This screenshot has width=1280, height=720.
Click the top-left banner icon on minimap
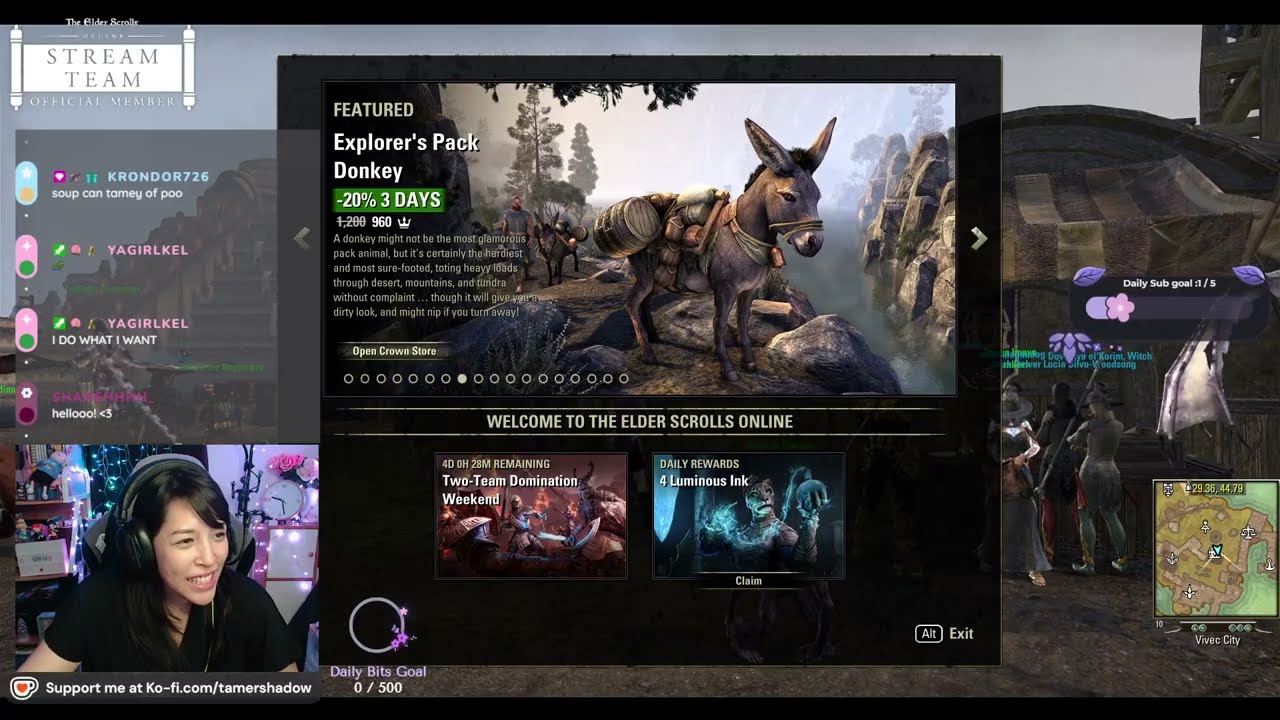coord(1168,490)
